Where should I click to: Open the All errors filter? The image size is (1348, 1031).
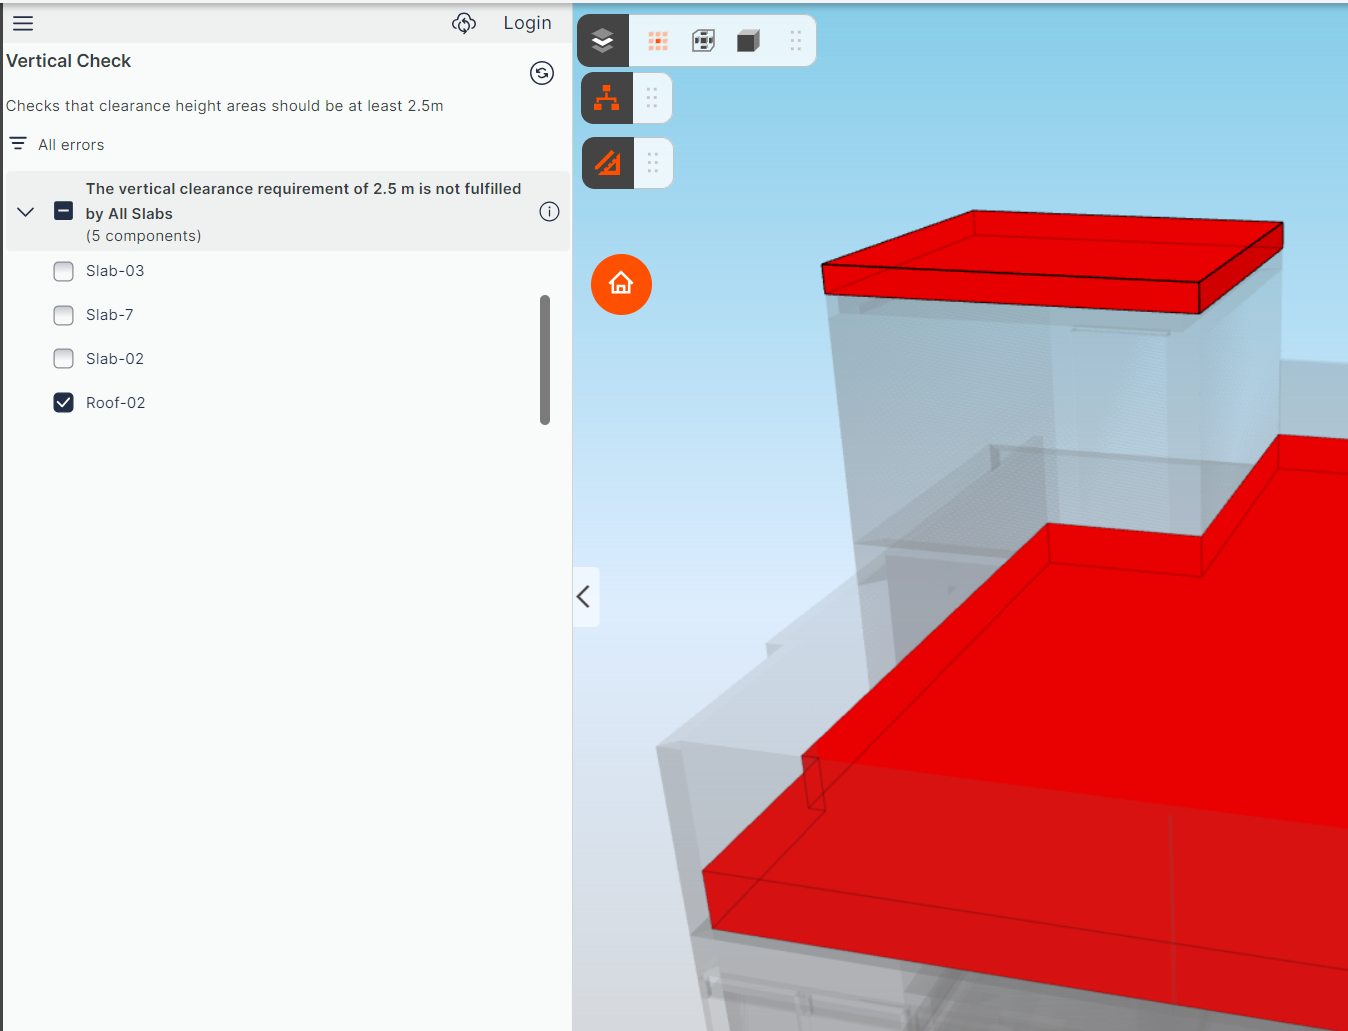tap(57, 145)
